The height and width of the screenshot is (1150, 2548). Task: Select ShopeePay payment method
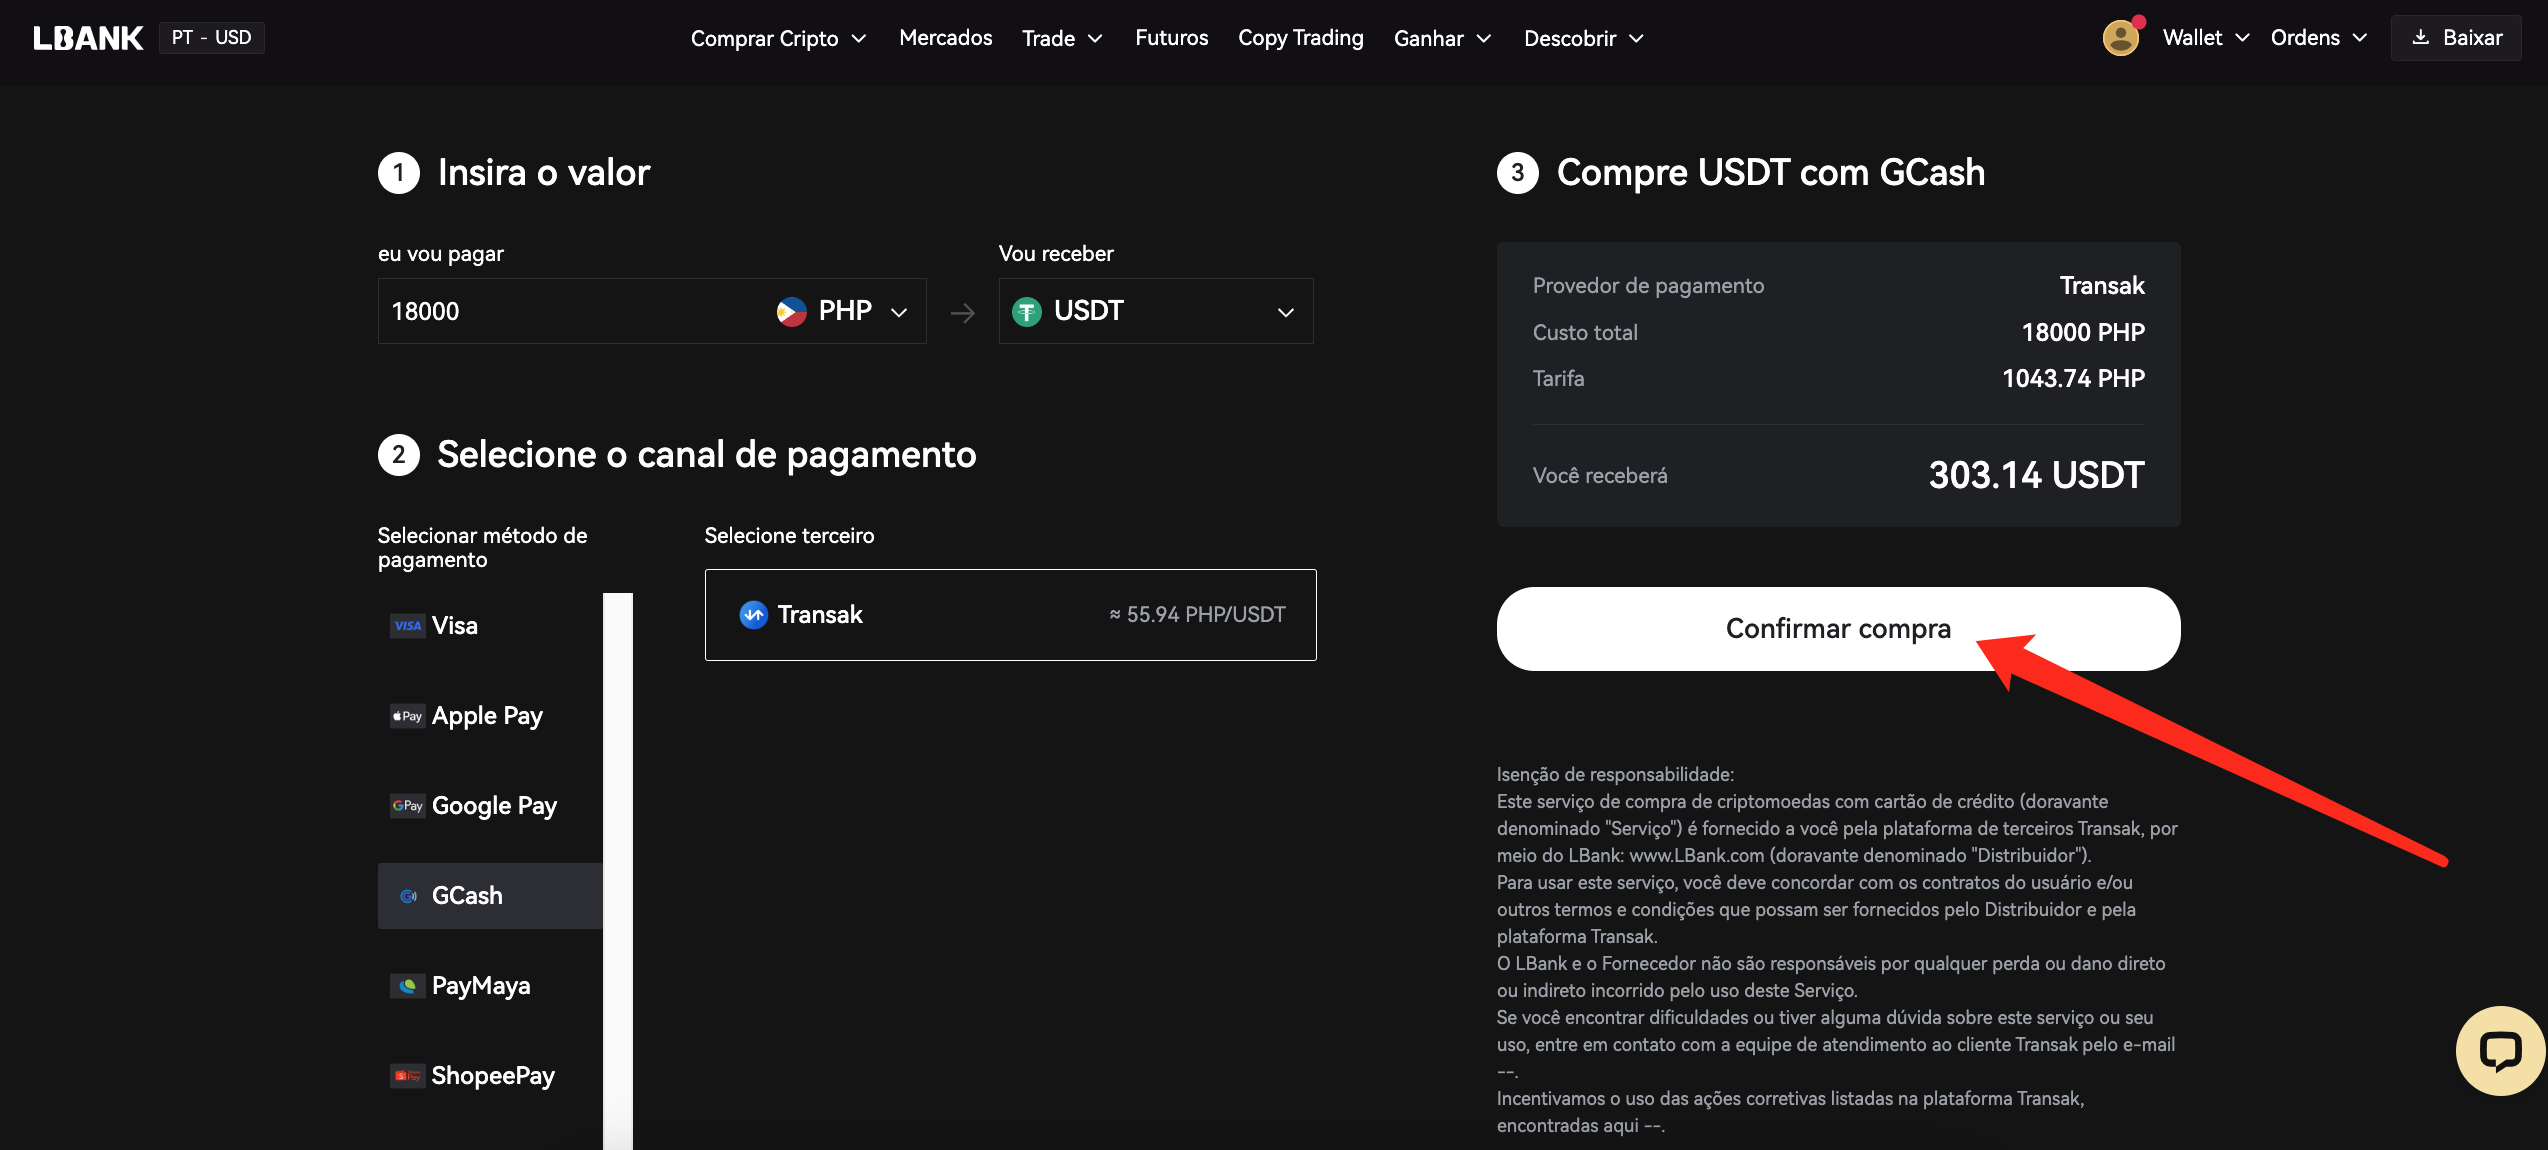(490, 1076)
